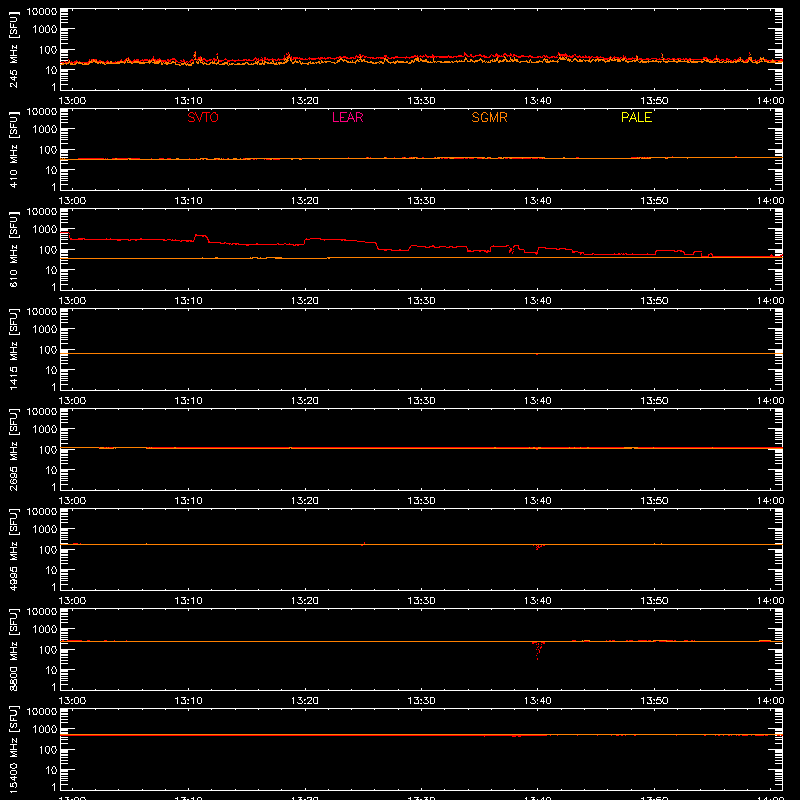This screenshot has height=800, width=800.
Task: Click the 10000 tick value on 15400 MHz axis
Action: pyautogui.click(x=42, y=712)
